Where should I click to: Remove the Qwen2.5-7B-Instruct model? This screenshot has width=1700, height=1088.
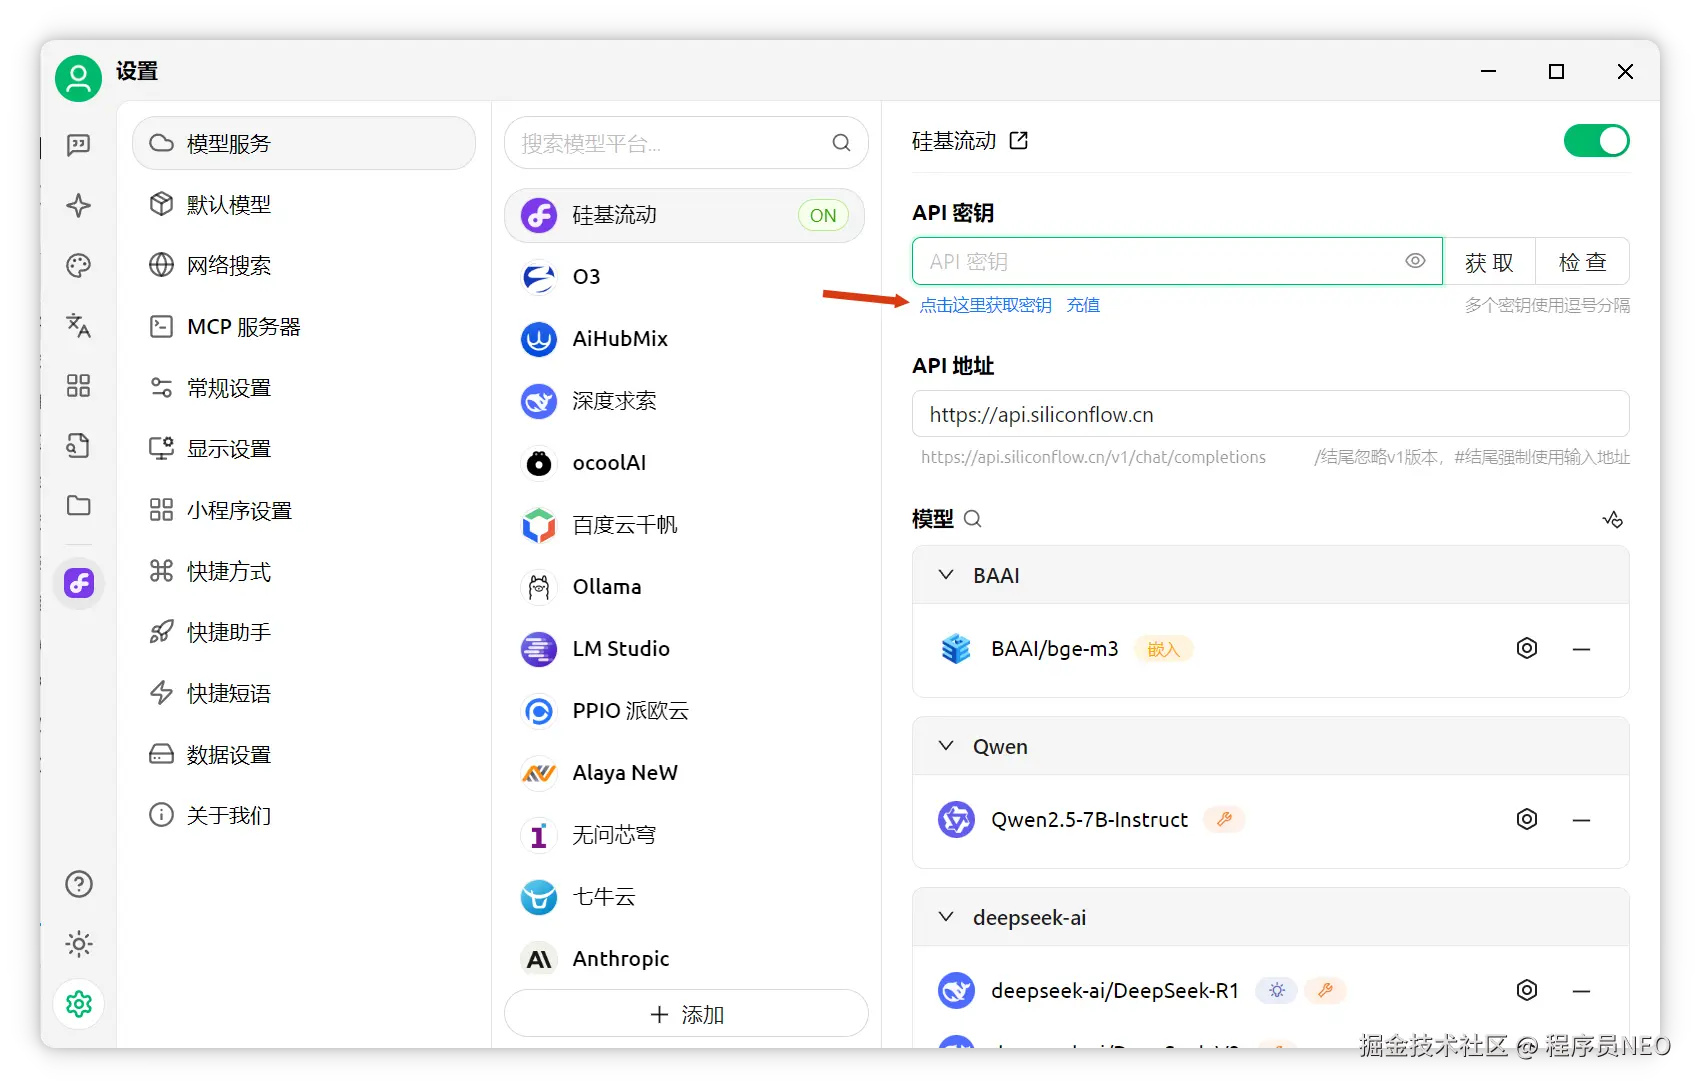pos(1581,820)
